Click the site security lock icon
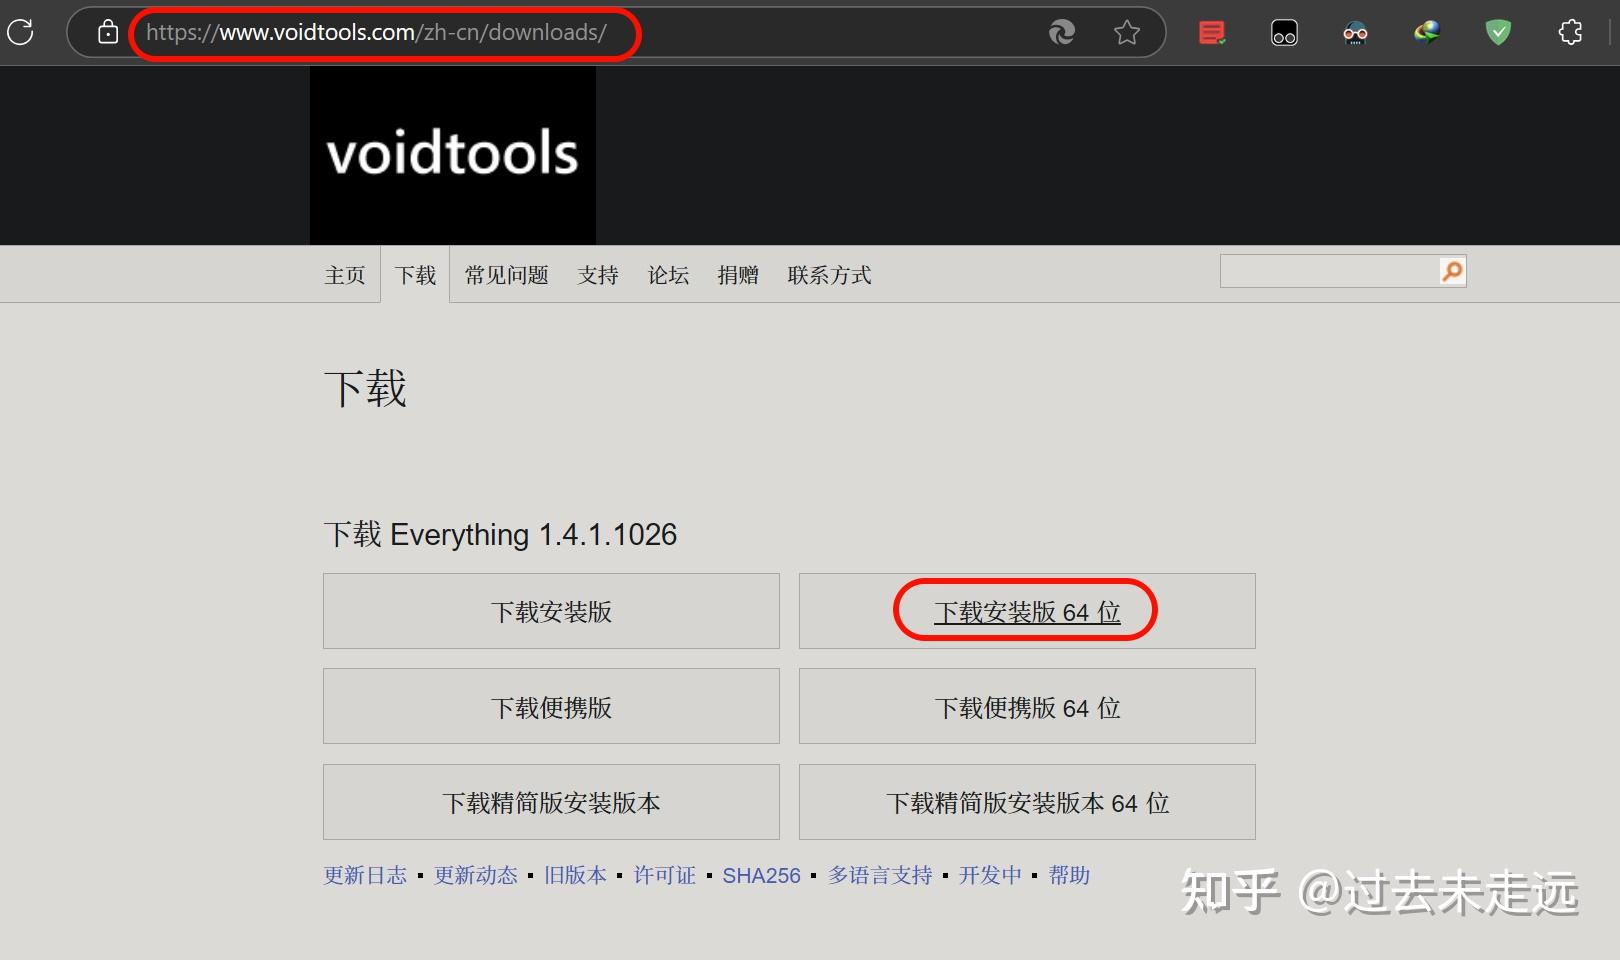 pyautogui.click(x=106, y=32)
